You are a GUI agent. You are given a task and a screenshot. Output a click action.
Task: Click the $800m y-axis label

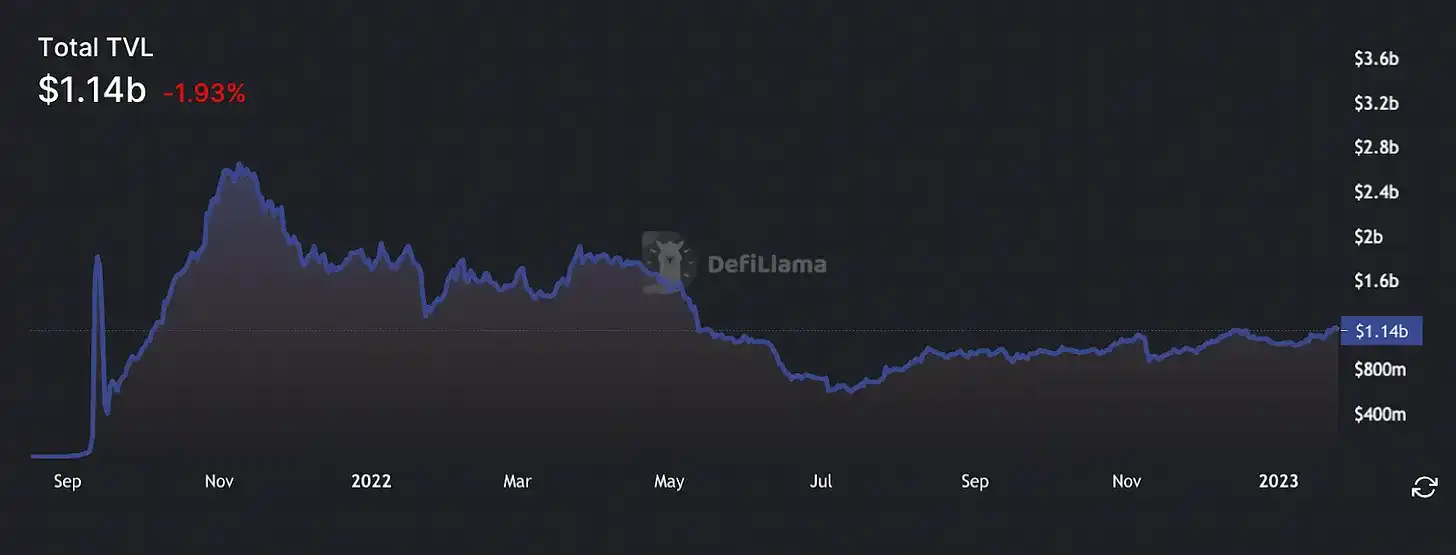tap(1380, 370)
